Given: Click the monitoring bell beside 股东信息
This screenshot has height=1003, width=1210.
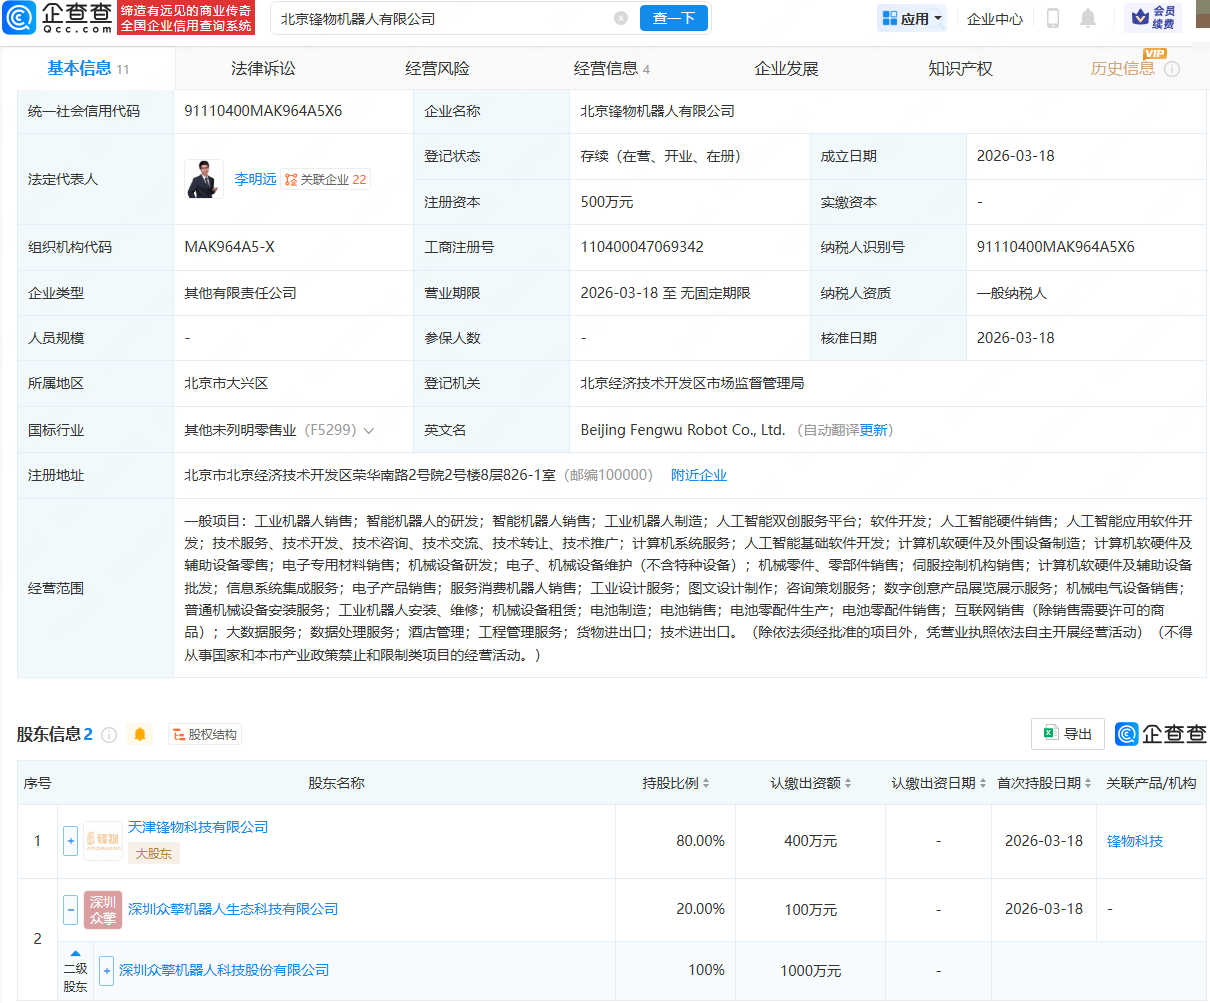Looking at the screenshot, I should tap(140, 733).
